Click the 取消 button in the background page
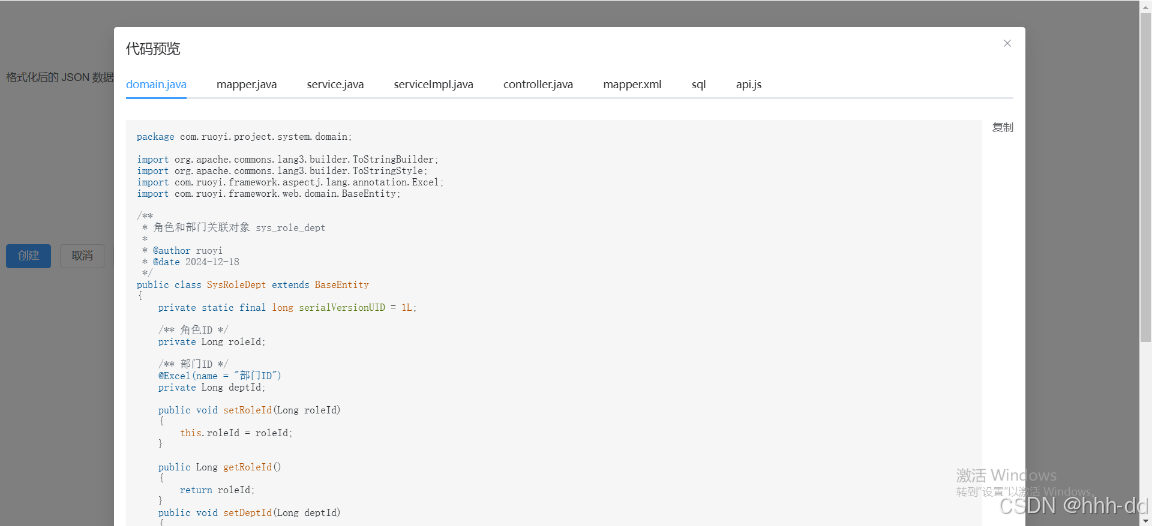1152x526 pixels. point(82,256)
